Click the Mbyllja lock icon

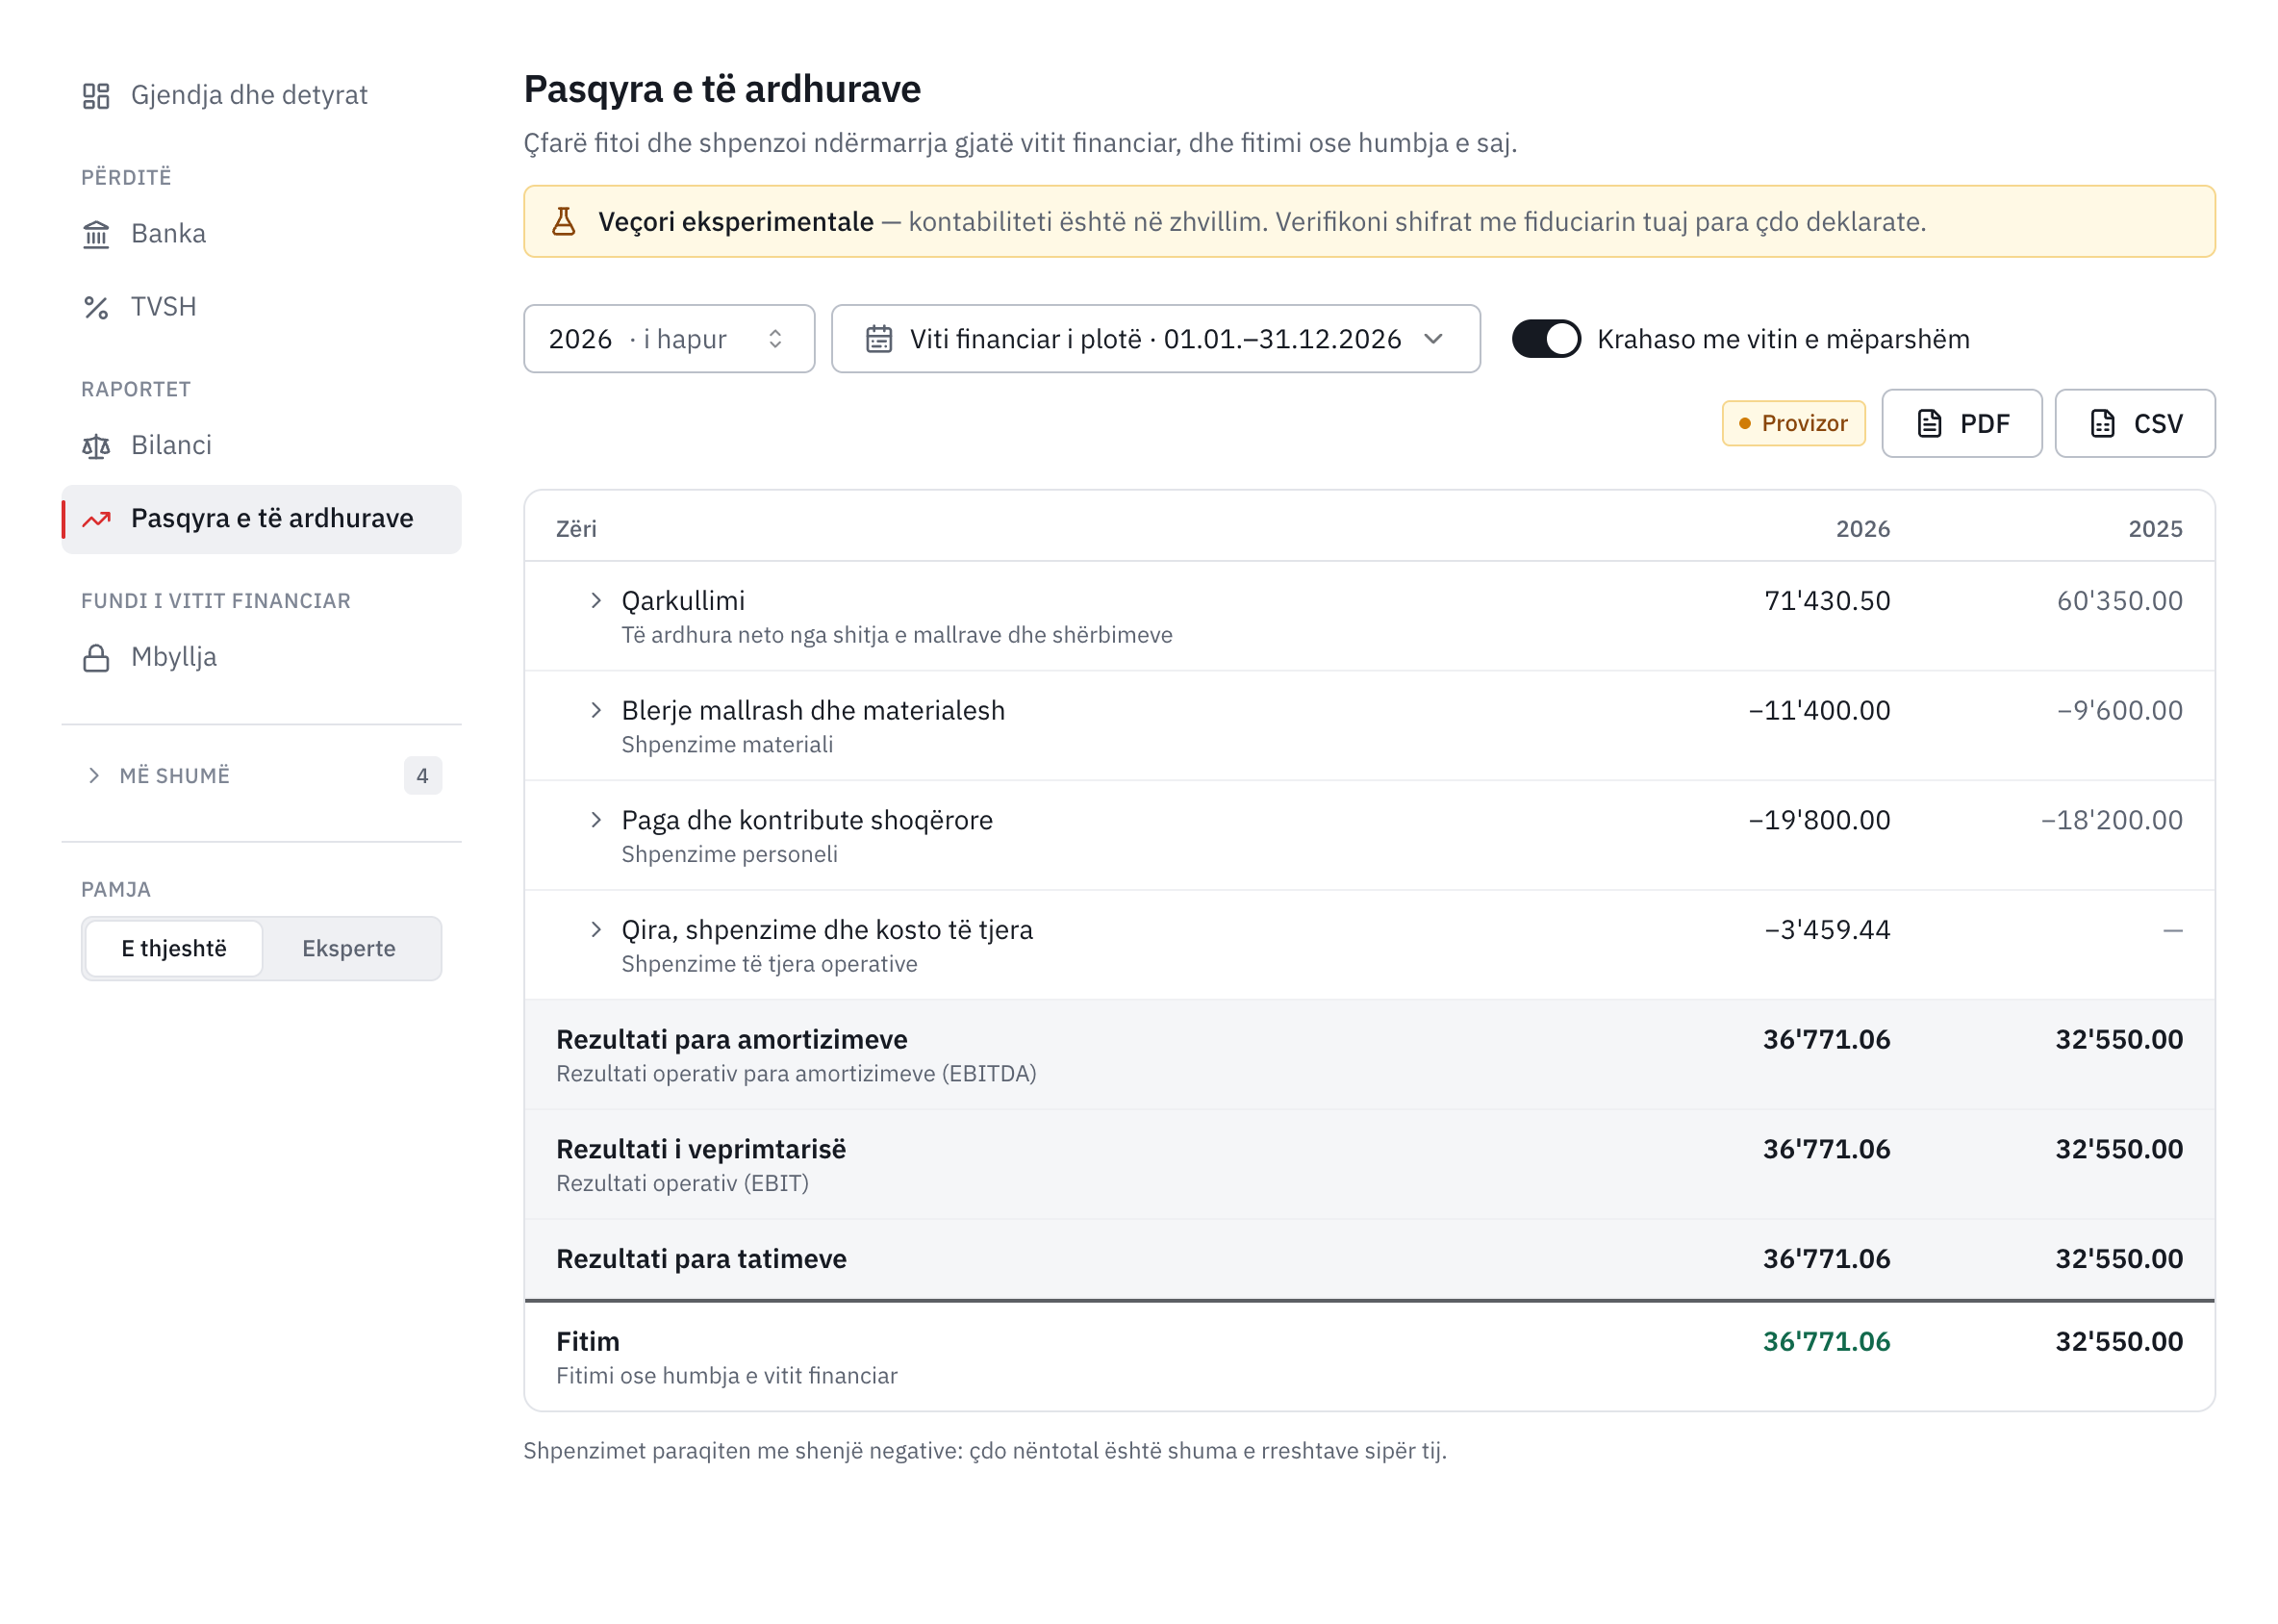point(96,658)
